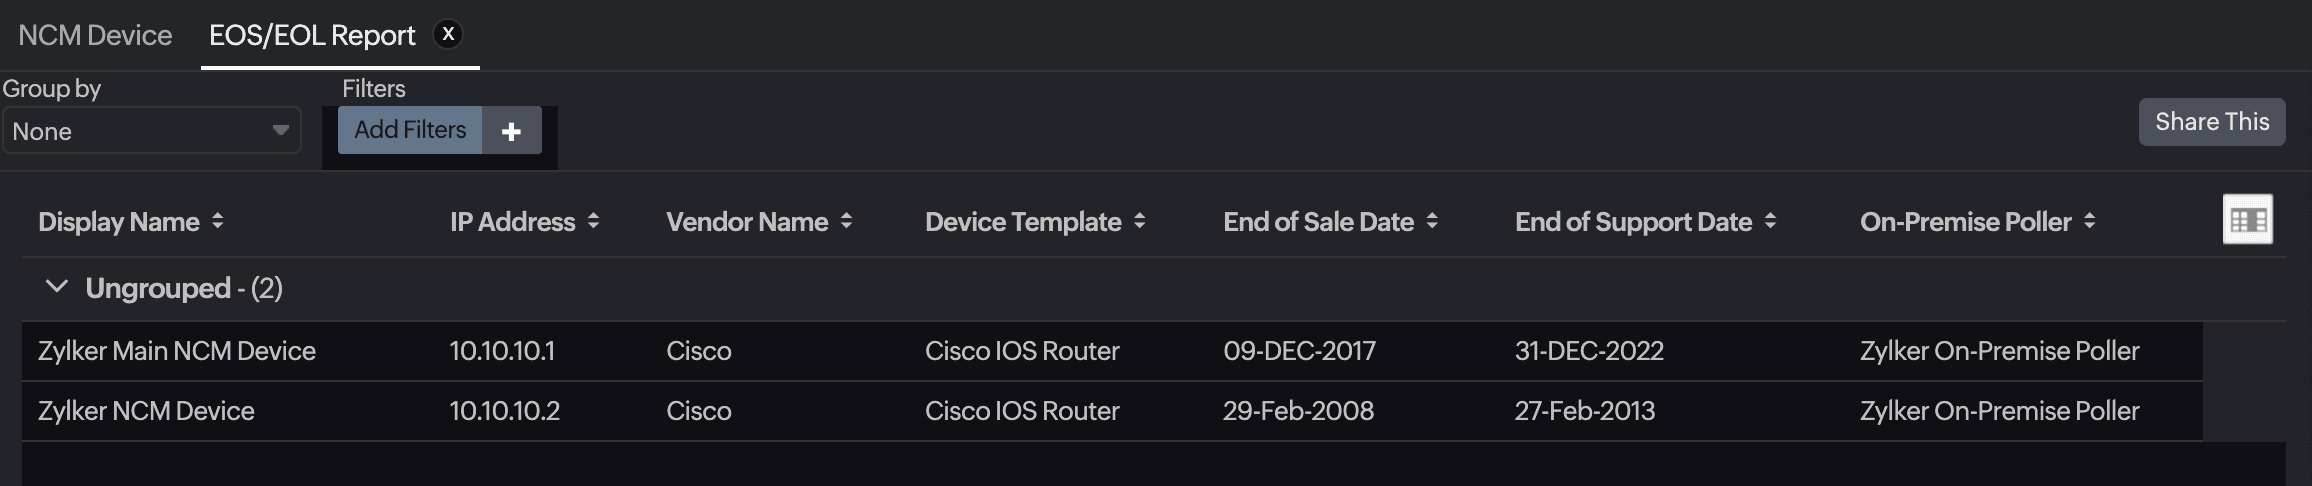The image size is (2312, 486).
Task: Sort by Vendor Name column arrows
Action: (846, 222)
